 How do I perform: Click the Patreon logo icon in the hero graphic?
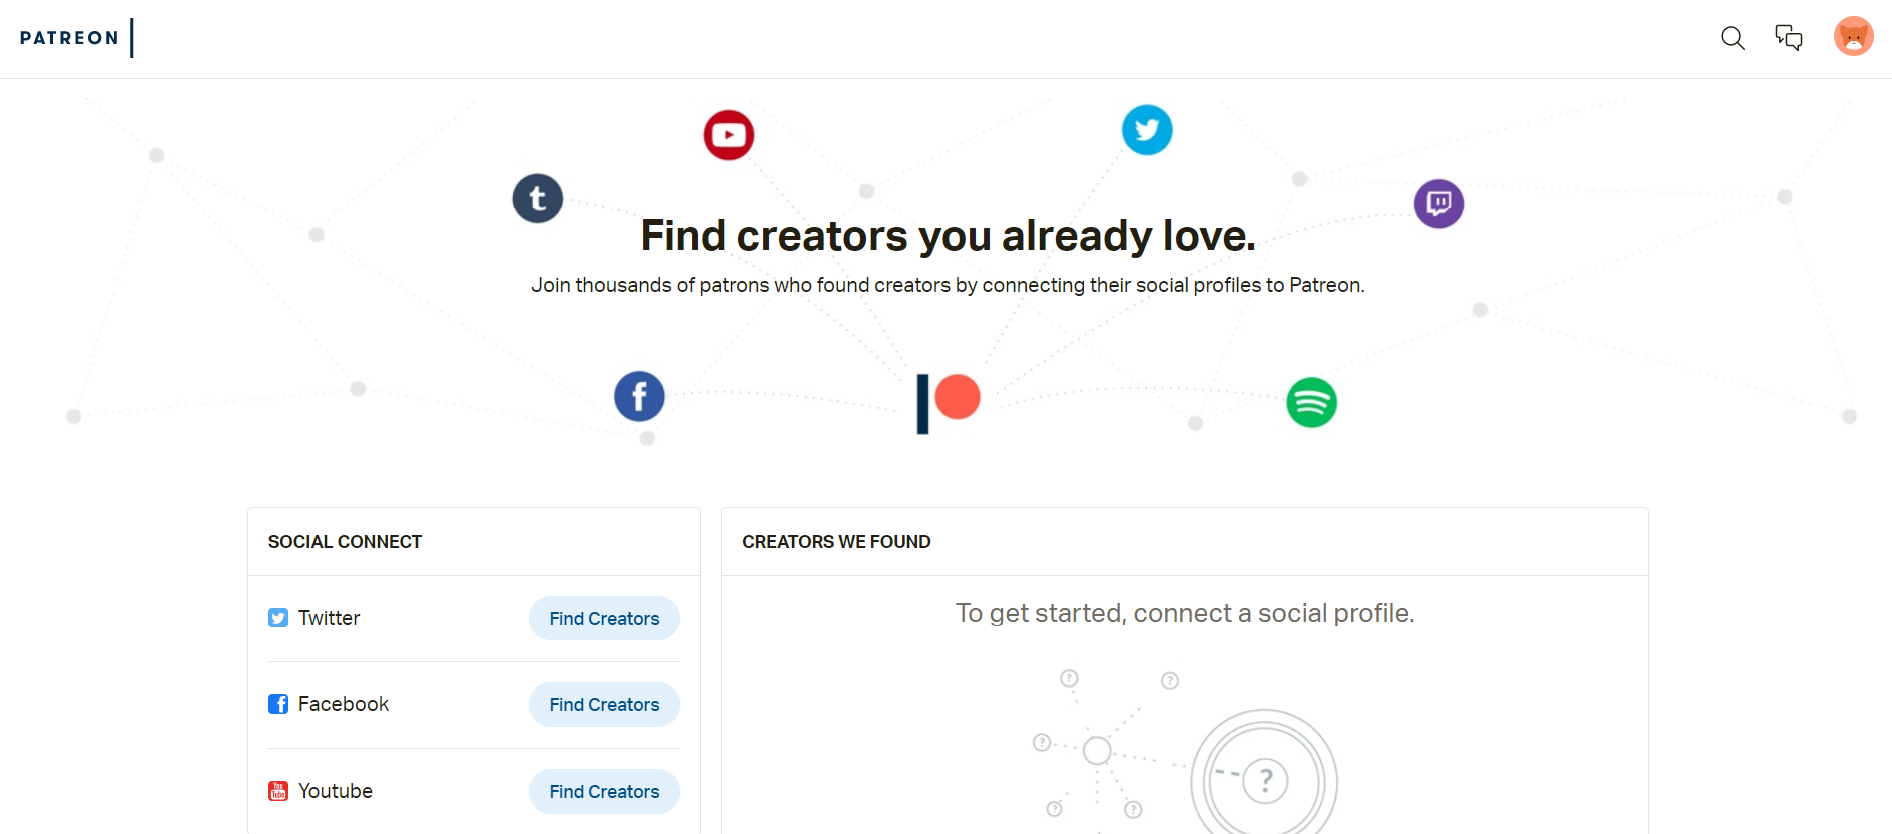[947, 399]
